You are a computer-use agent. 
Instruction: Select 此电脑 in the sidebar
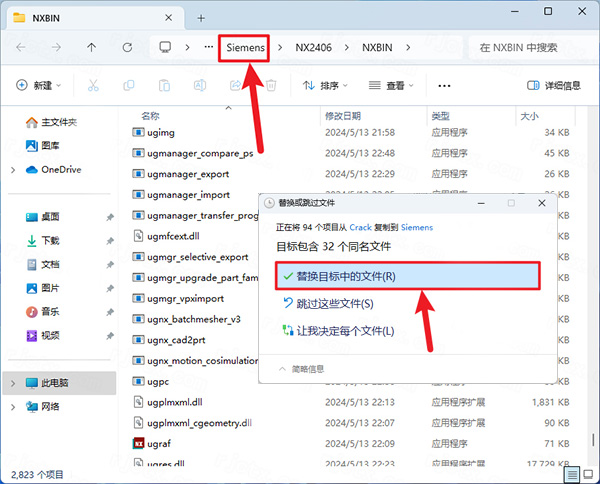(x=59, y=383)
